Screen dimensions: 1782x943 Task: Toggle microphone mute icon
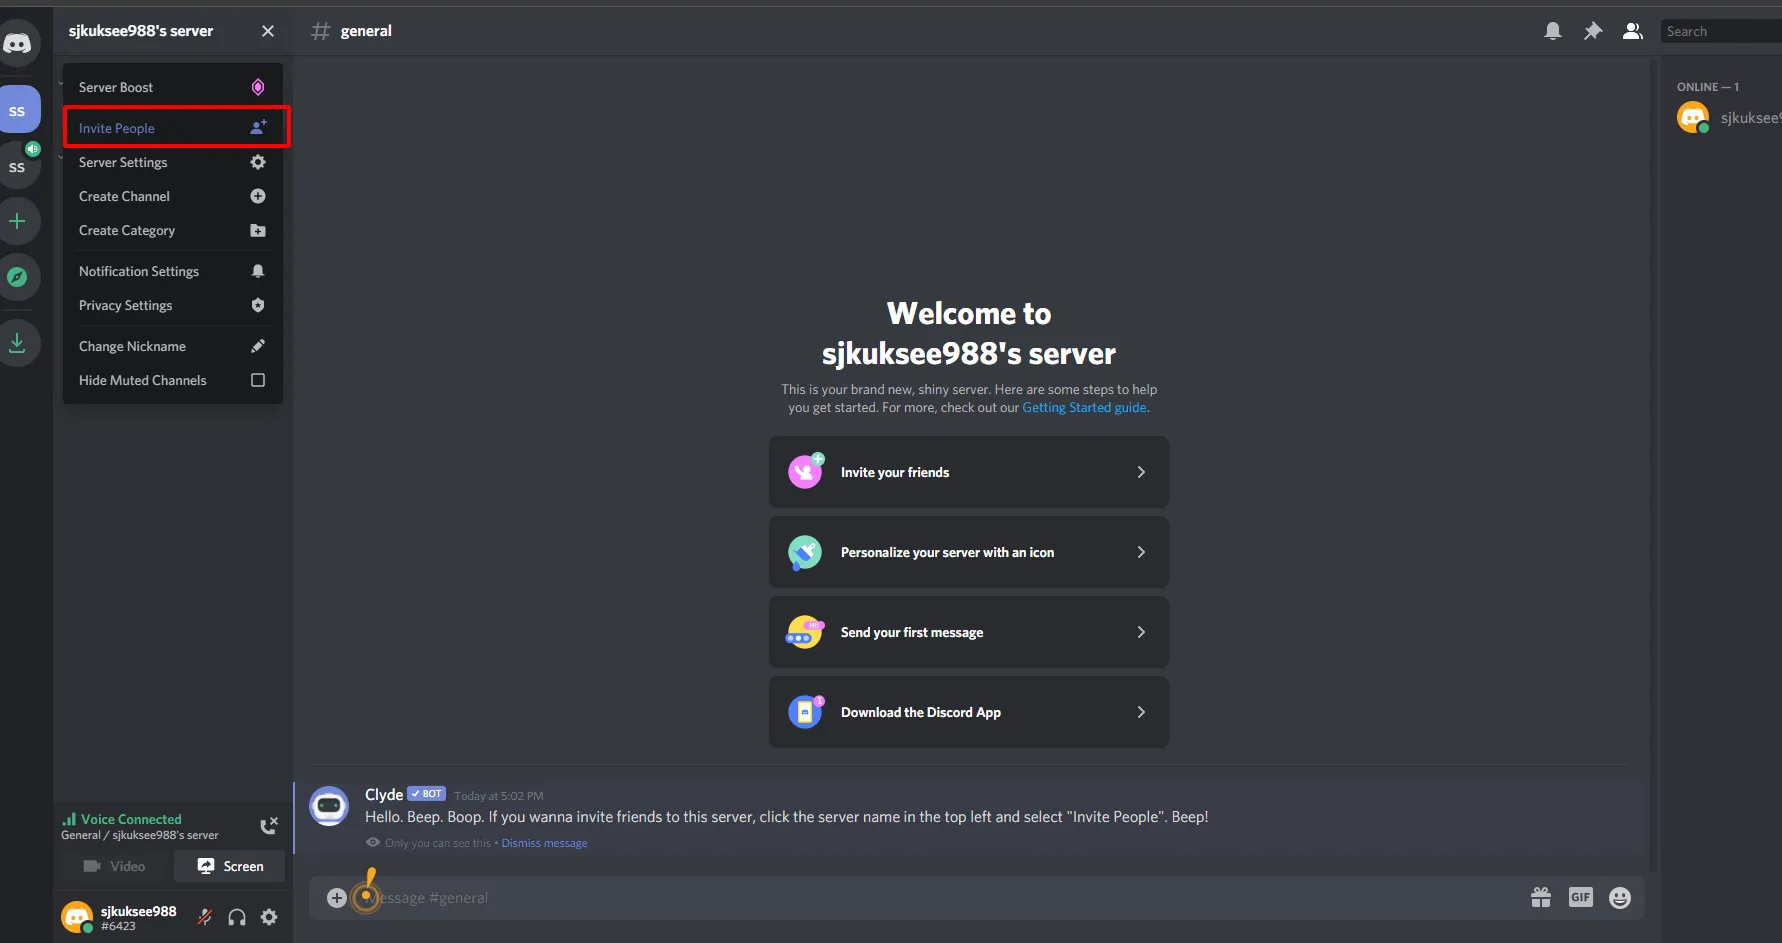click(205, 917)
